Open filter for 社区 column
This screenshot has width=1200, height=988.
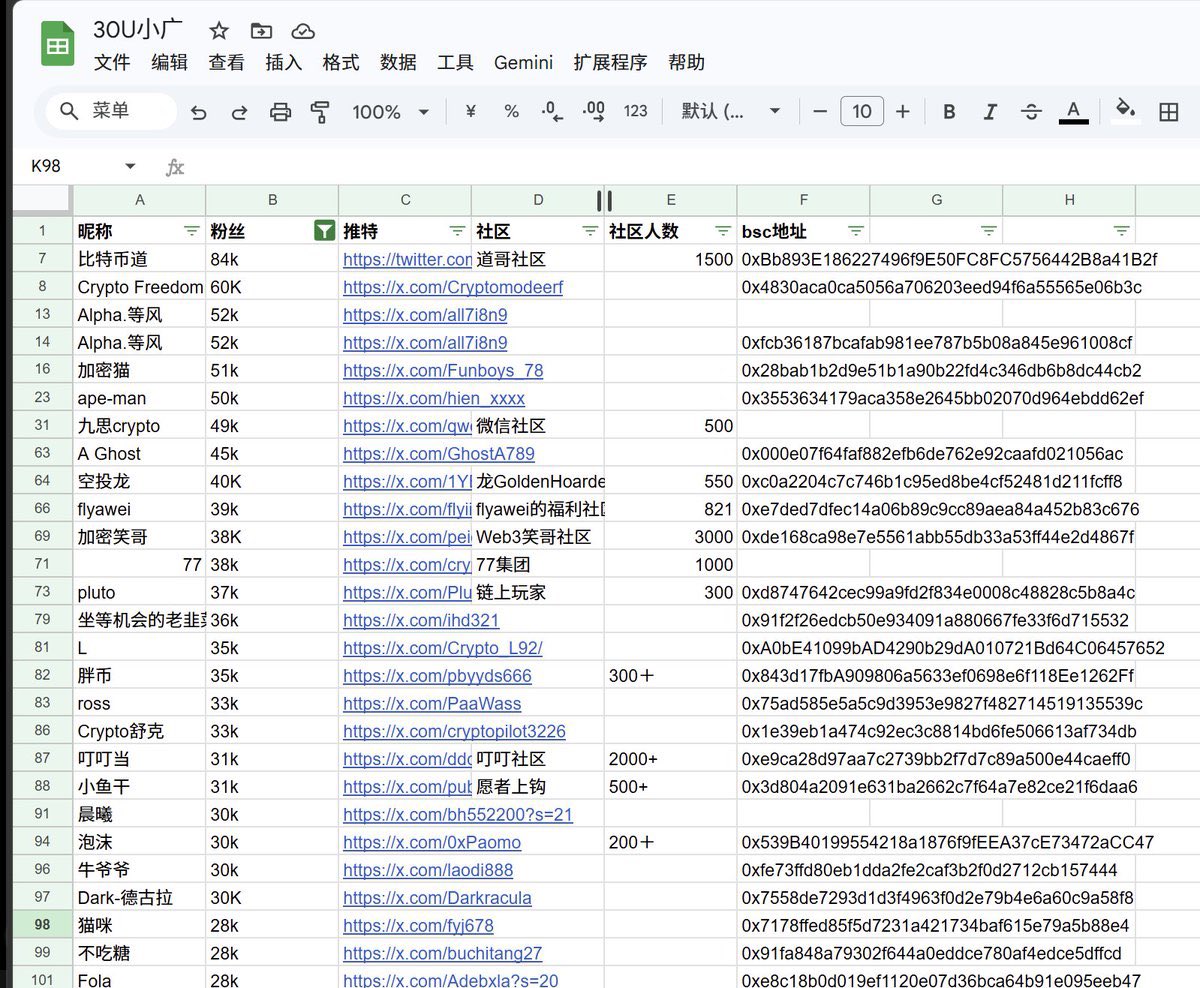pos(590,231)
